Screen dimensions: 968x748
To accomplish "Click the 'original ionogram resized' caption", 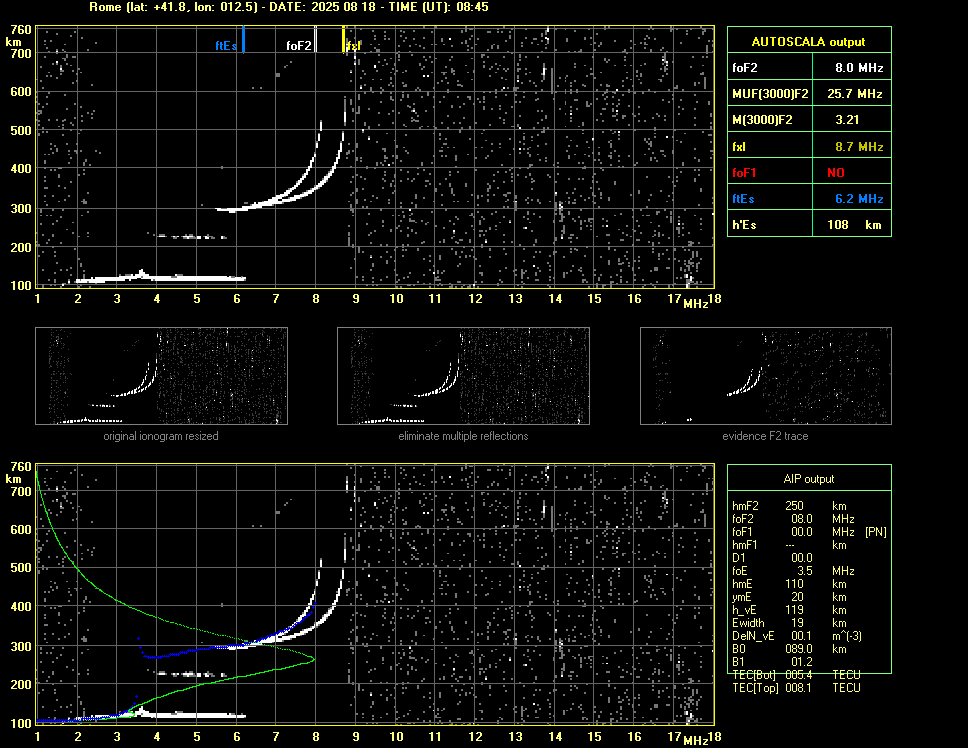I will pos(161,436).
